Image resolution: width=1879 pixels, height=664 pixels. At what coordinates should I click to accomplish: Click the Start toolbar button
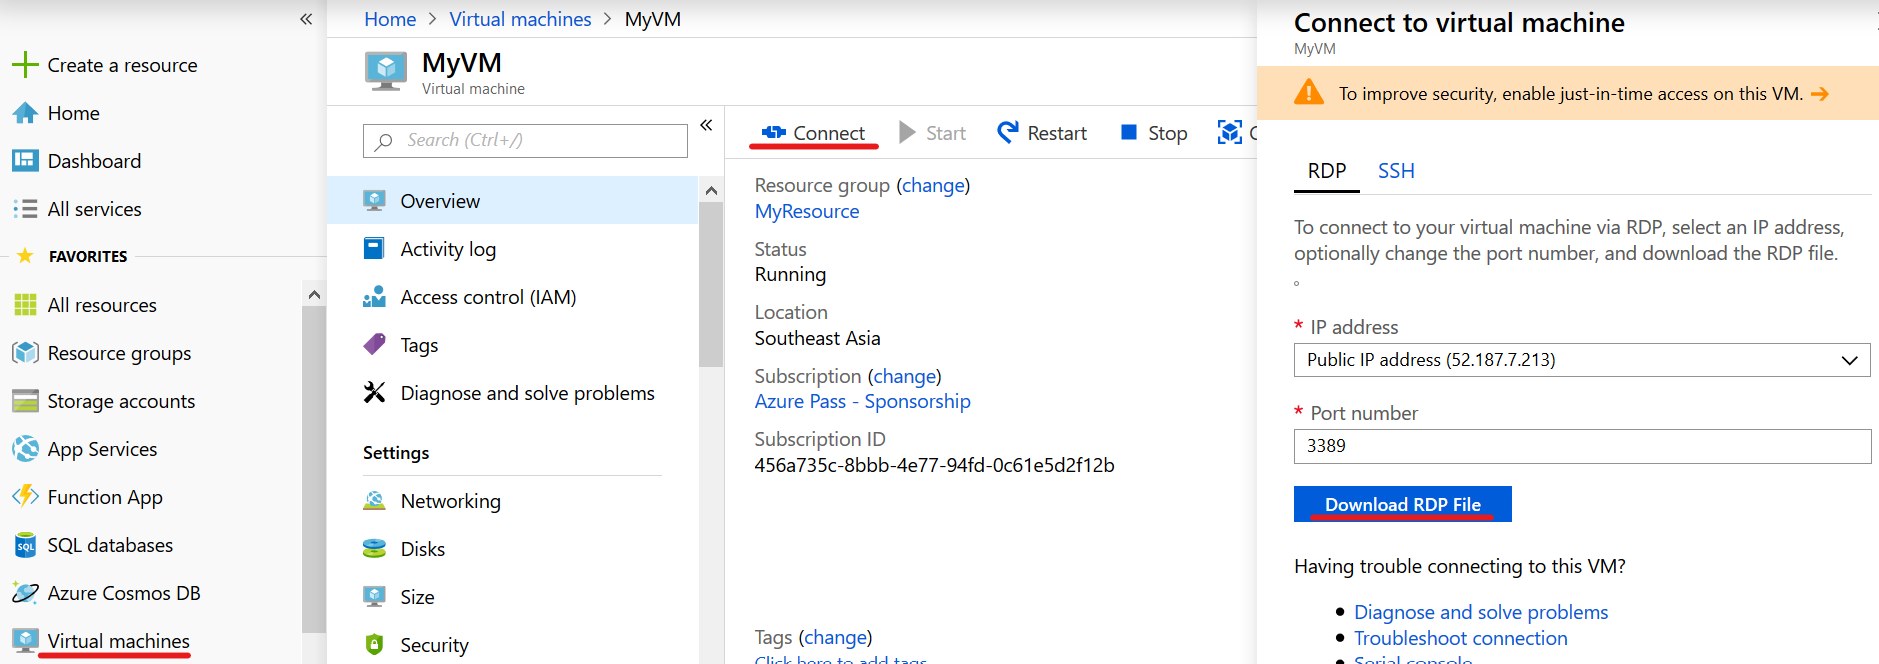[932, 133]
